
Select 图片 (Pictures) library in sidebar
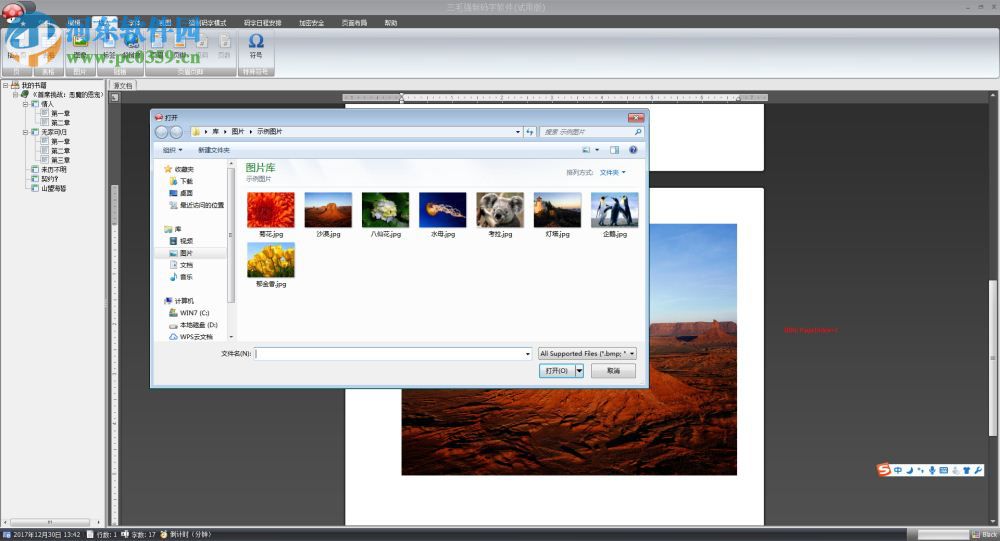181,253
